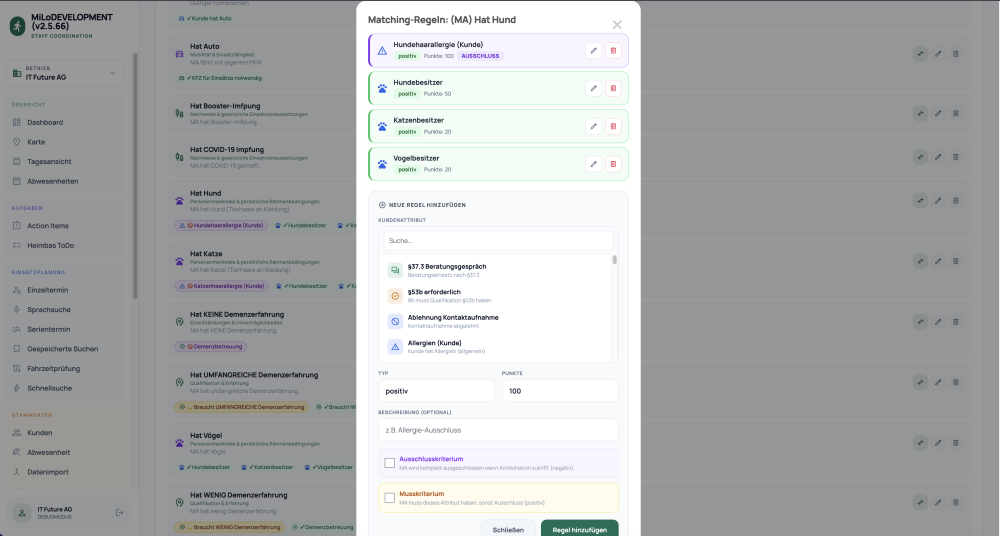The height and width of the screenshot is (536, 1000).
Task: Delete the Hundehaarallergie (Kunde) rule
Action: [613, 50]
